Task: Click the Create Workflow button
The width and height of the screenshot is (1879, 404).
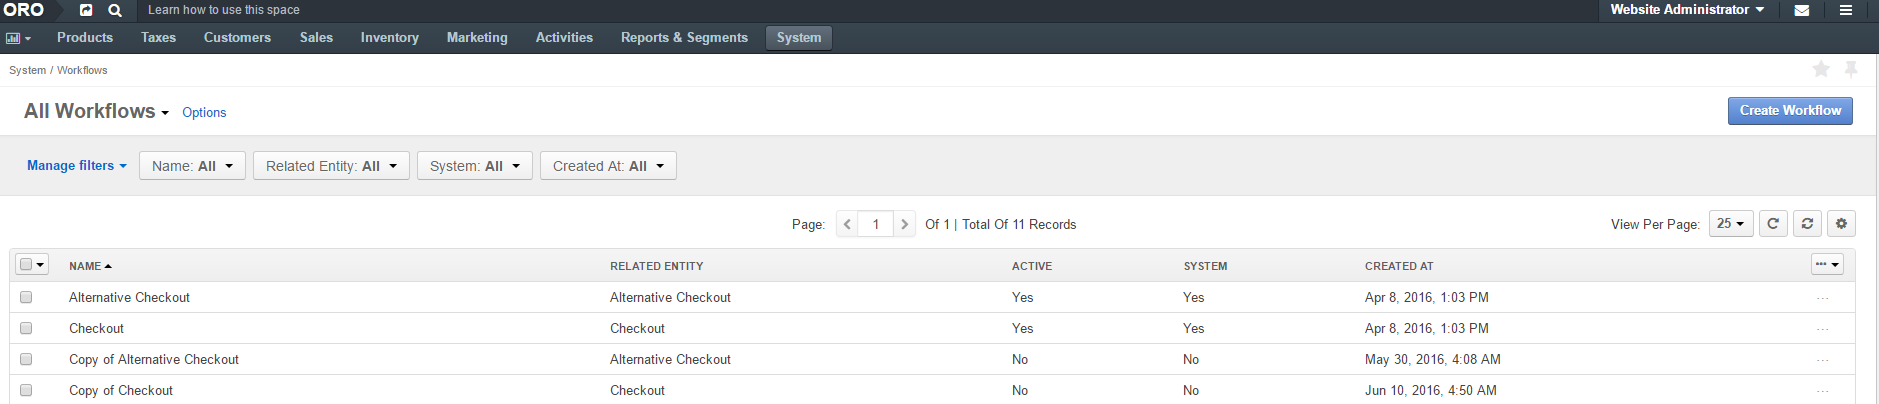Action: pyautogui.click(x=1790, y=111)
